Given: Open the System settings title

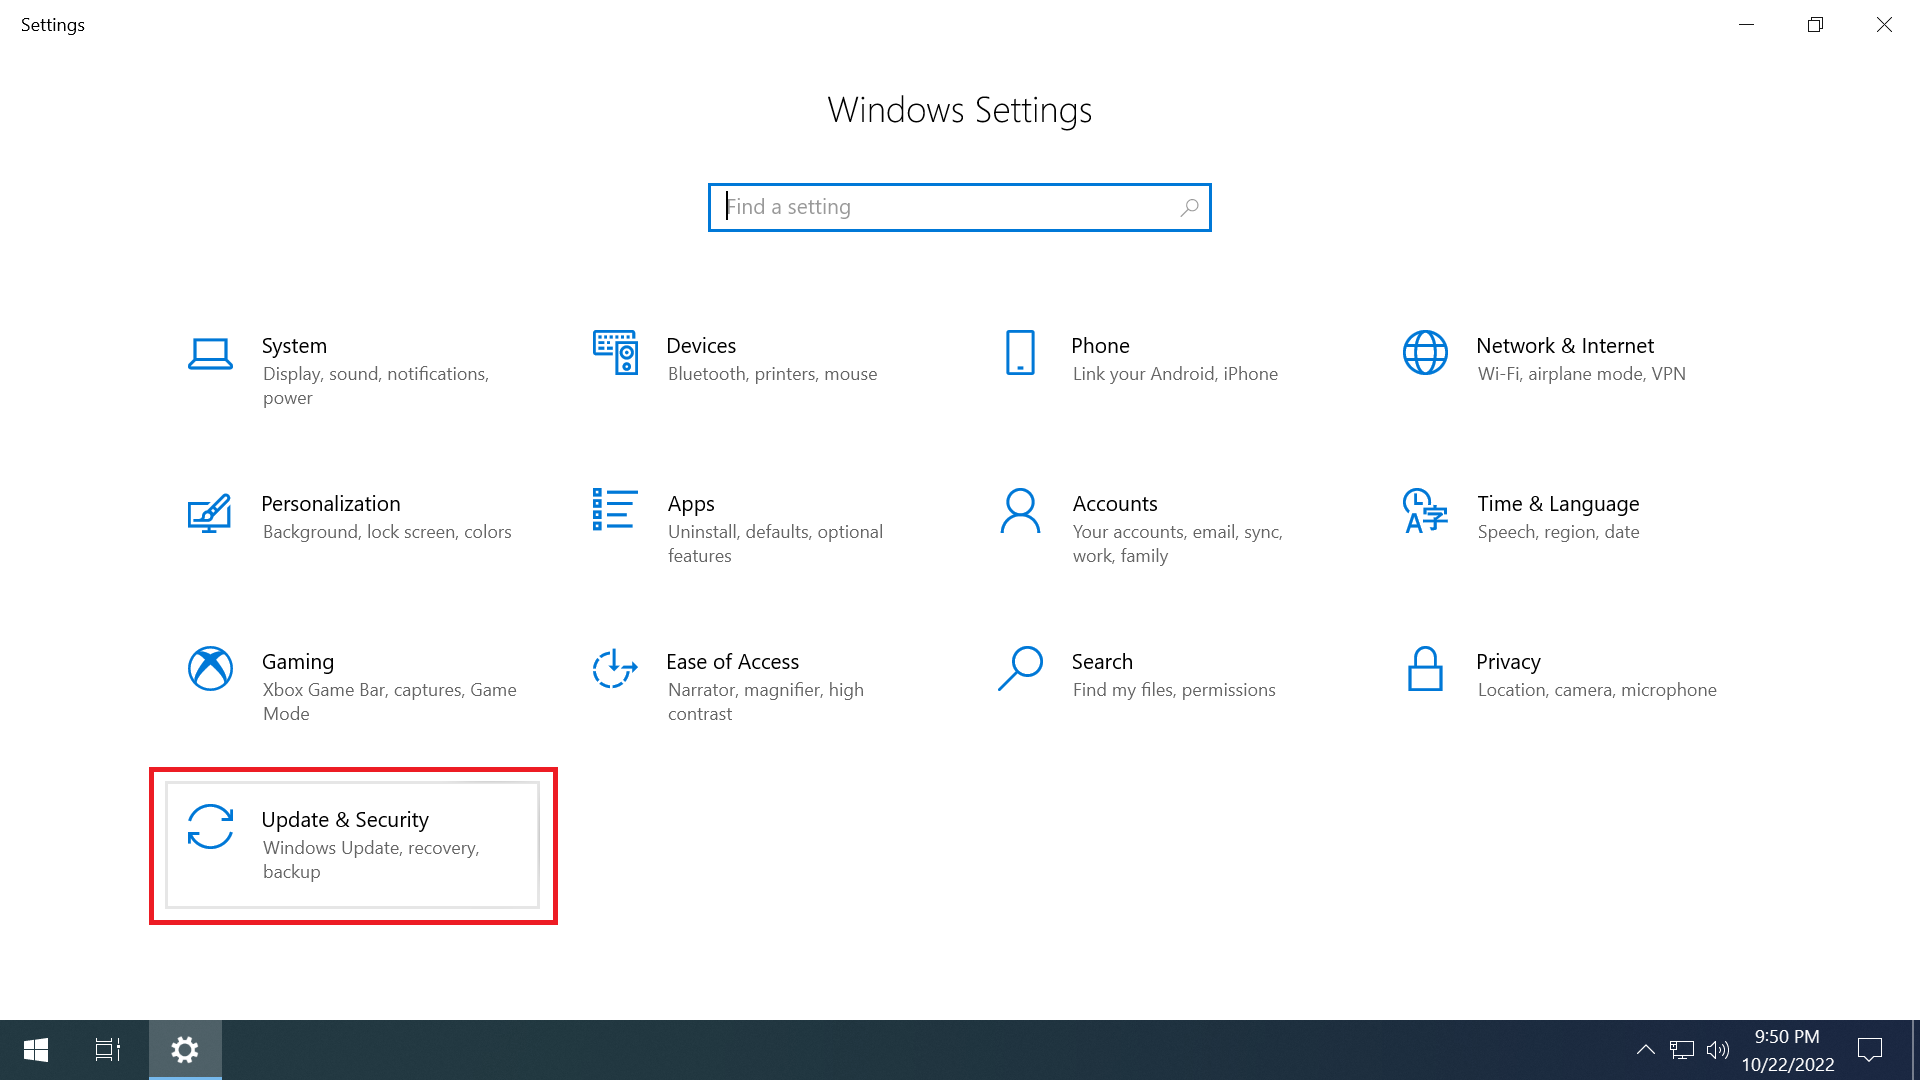Looking at the screenshot, I should click(x=294, y=346).
